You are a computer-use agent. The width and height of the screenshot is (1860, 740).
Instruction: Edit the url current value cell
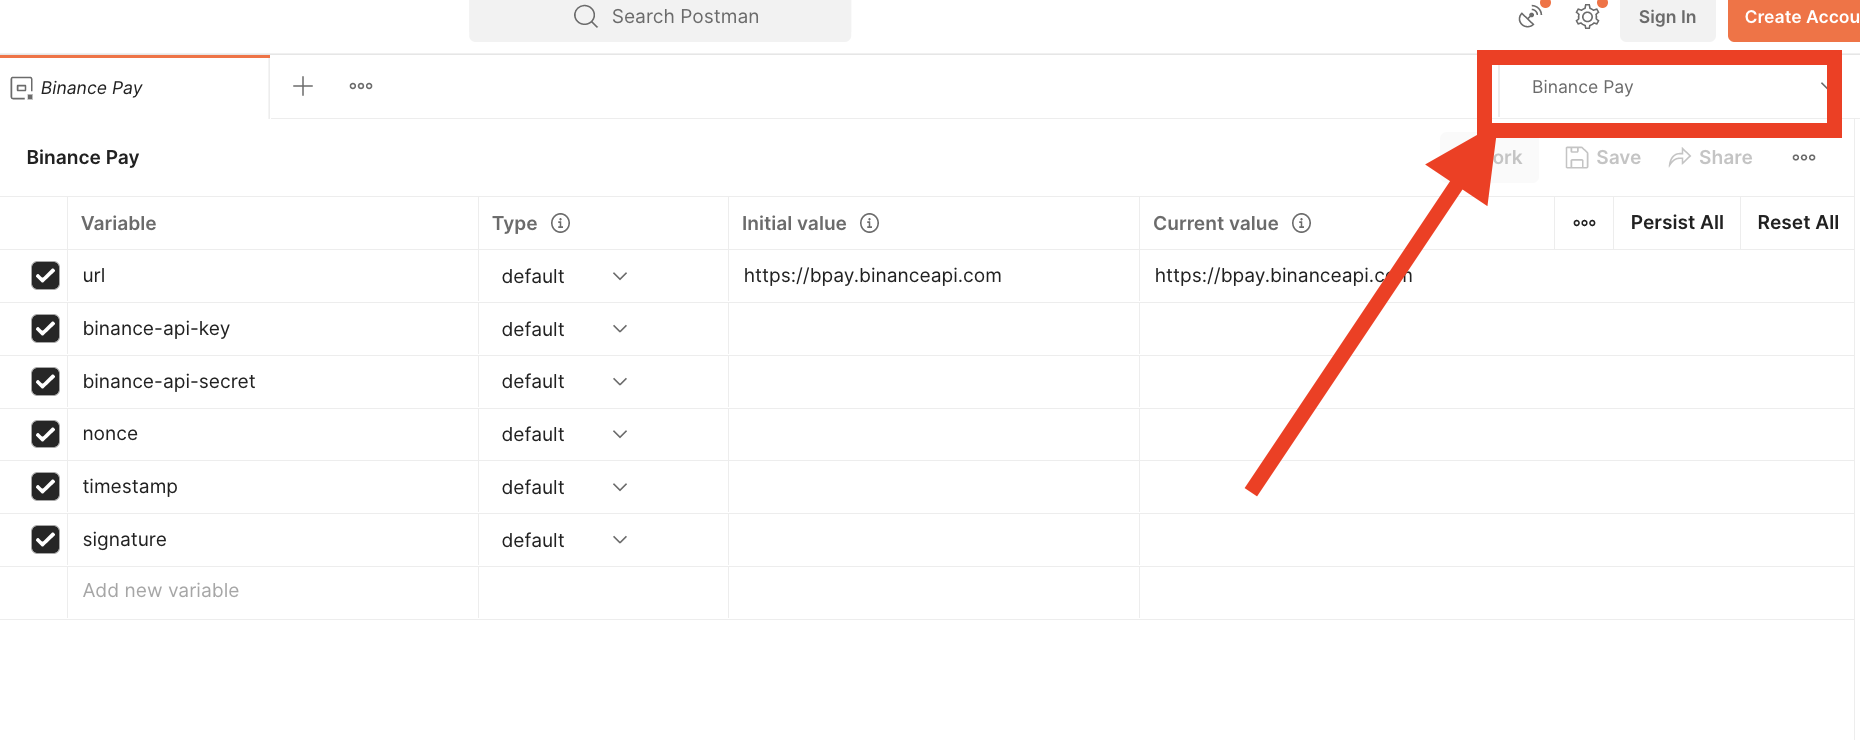1497,276
